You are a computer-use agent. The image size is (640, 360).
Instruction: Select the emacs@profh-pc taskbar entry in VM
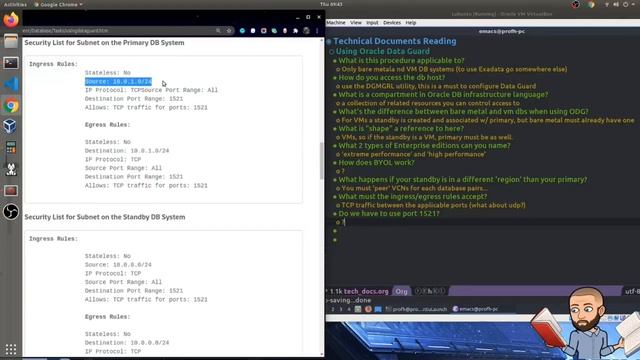(x=476, y=309)
